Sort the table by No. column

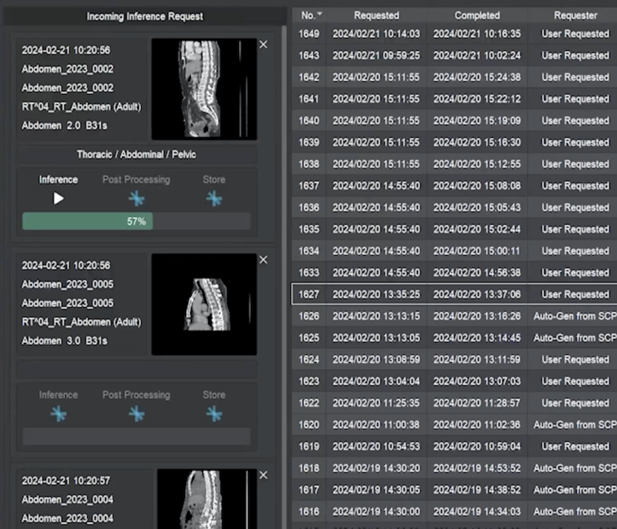313,15
